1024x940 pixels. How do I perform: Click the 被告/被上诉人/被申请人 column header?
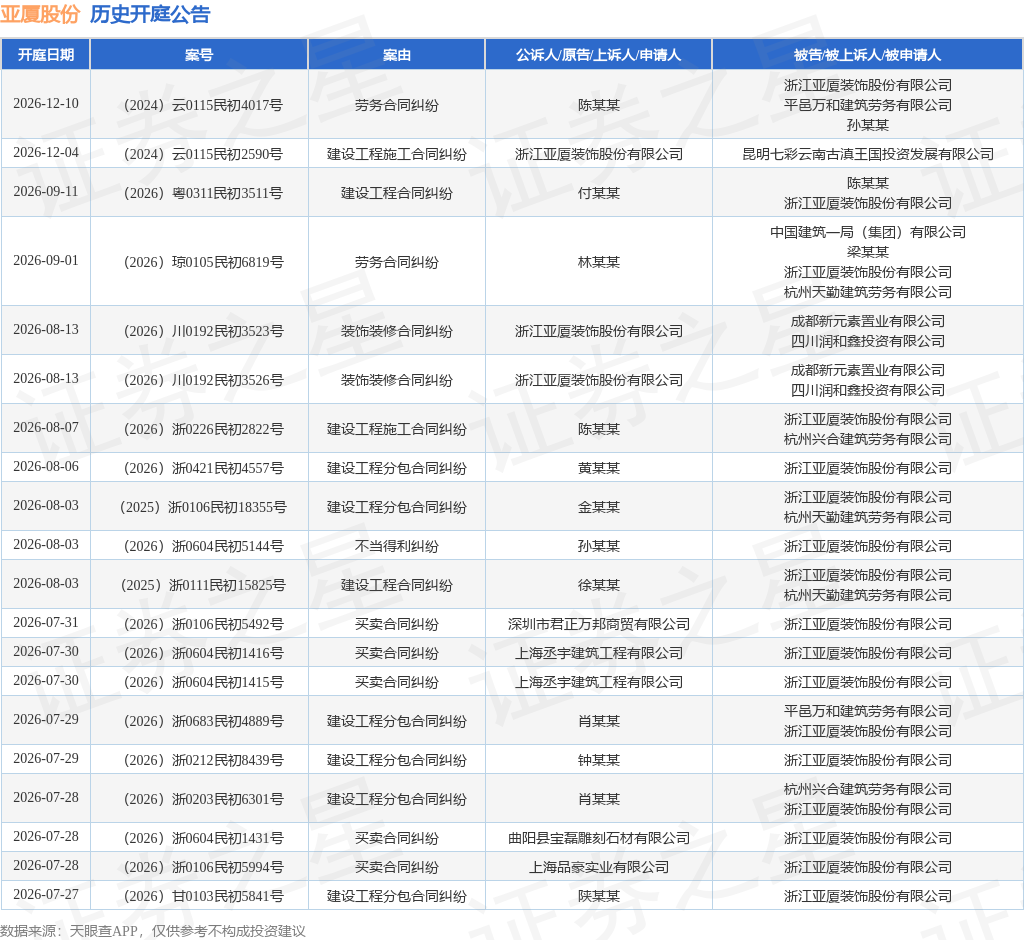tap(867, 55)
